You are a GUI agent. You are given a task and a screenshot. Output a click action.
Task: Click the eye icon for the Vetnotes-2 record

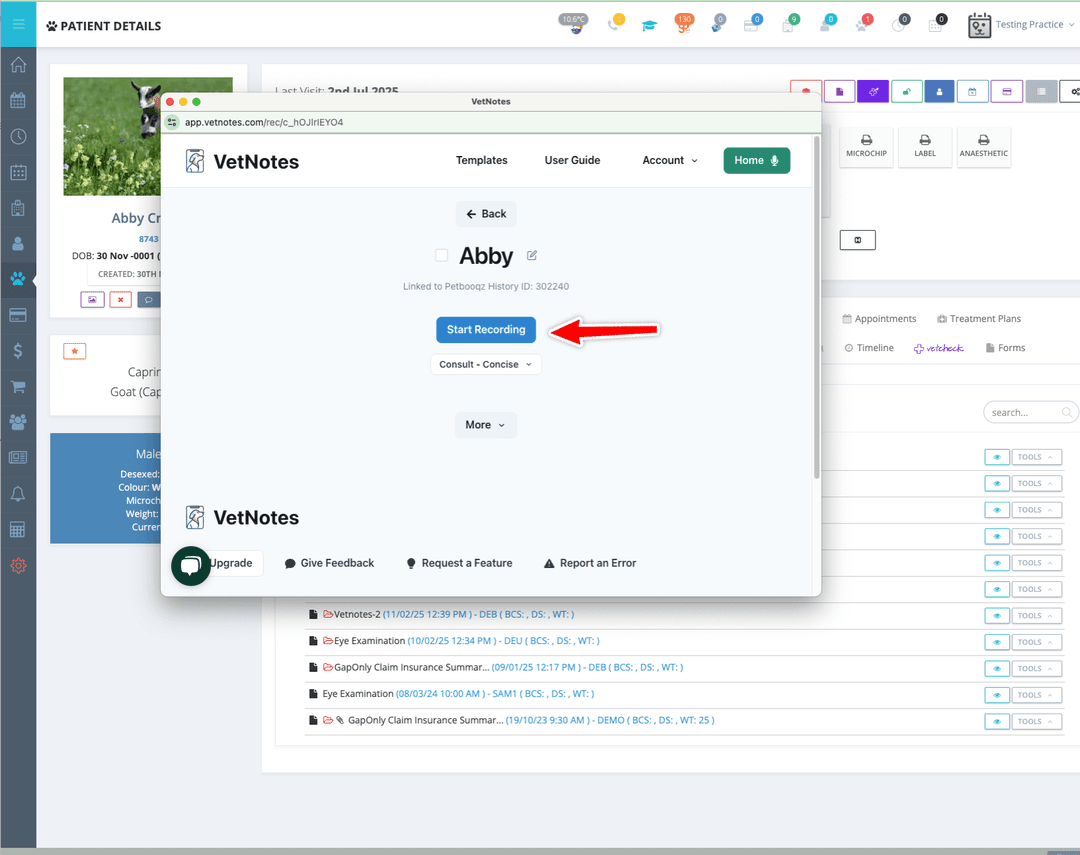(x=996, y=616)
